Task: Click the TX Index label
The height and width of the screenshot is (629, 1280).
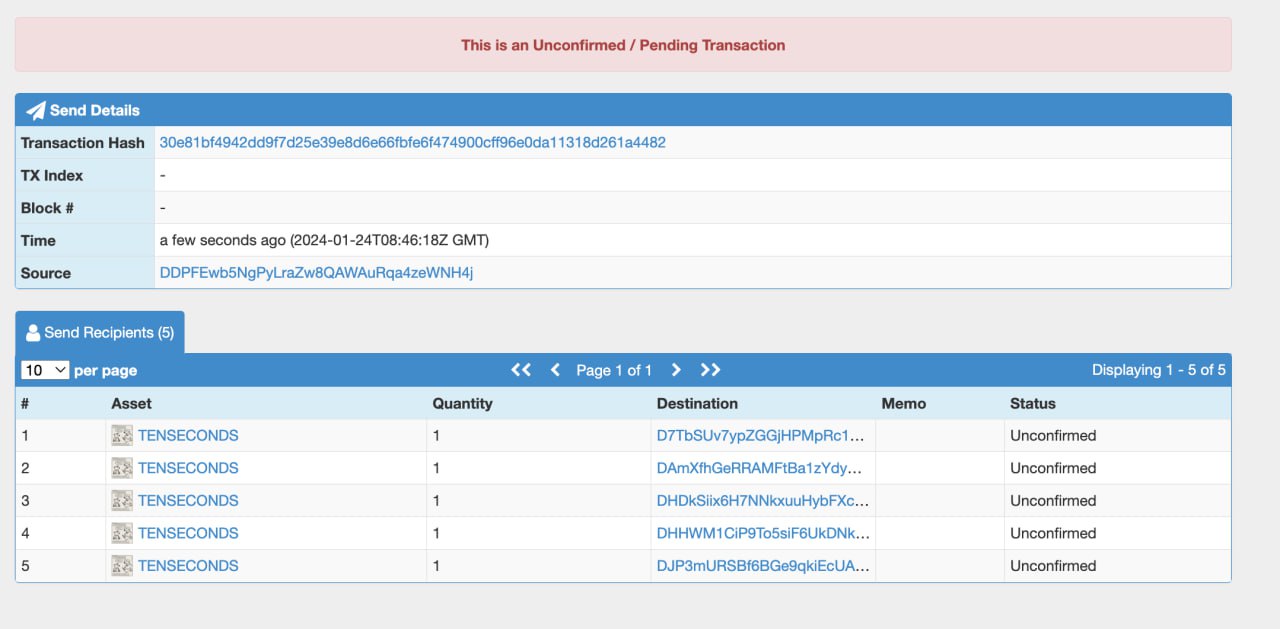Action: [52, 175]
